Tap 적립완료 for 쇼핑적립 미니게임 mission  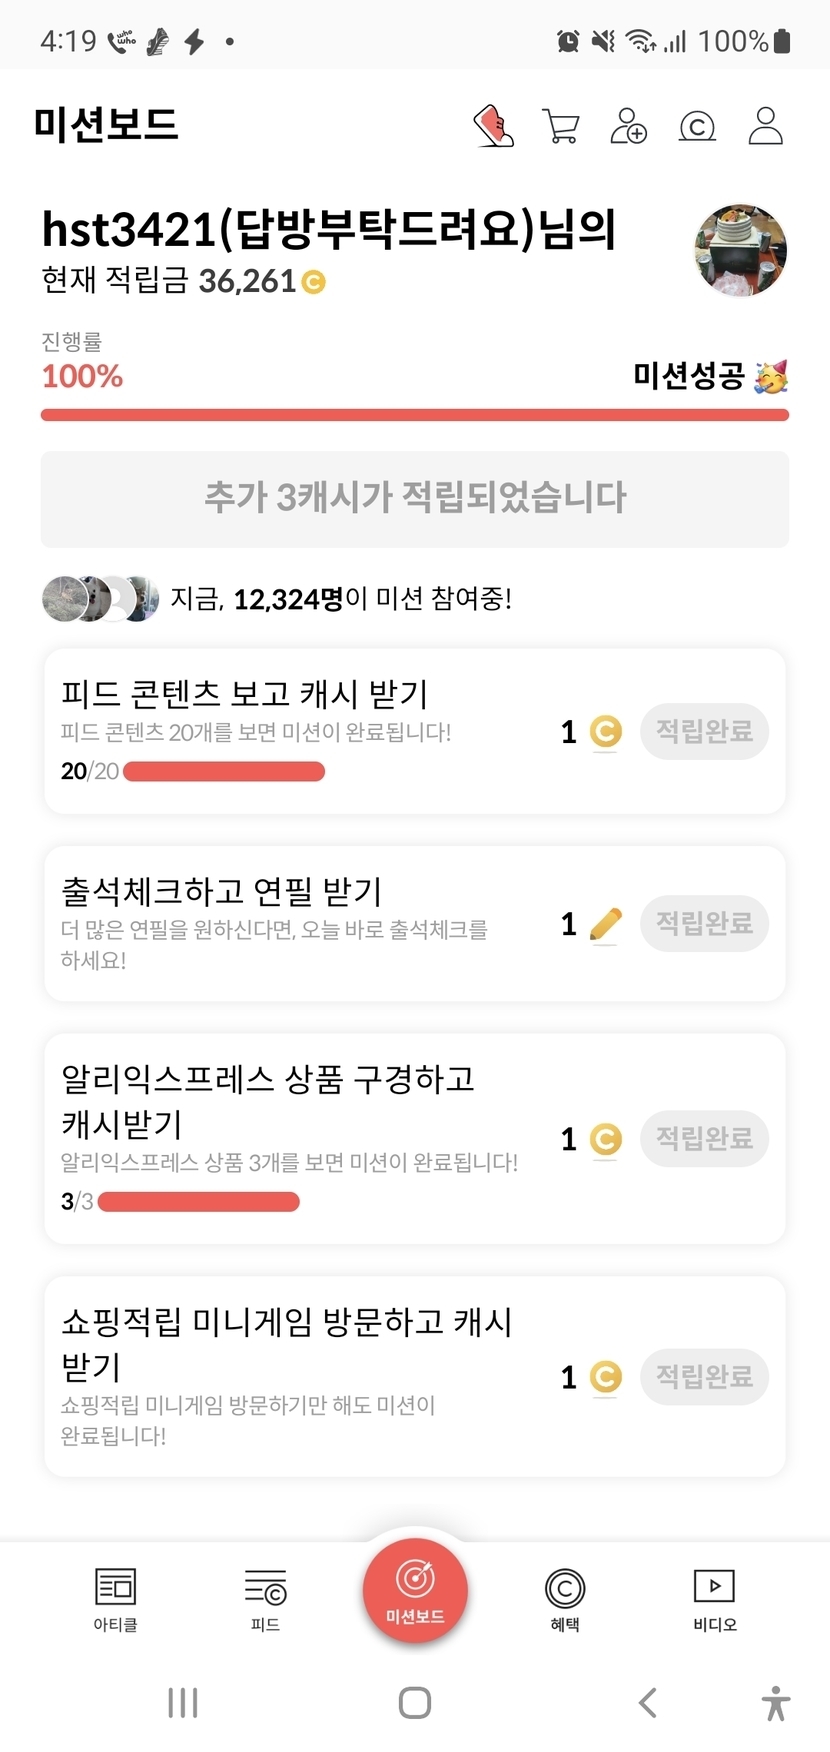coord(704,1377)
